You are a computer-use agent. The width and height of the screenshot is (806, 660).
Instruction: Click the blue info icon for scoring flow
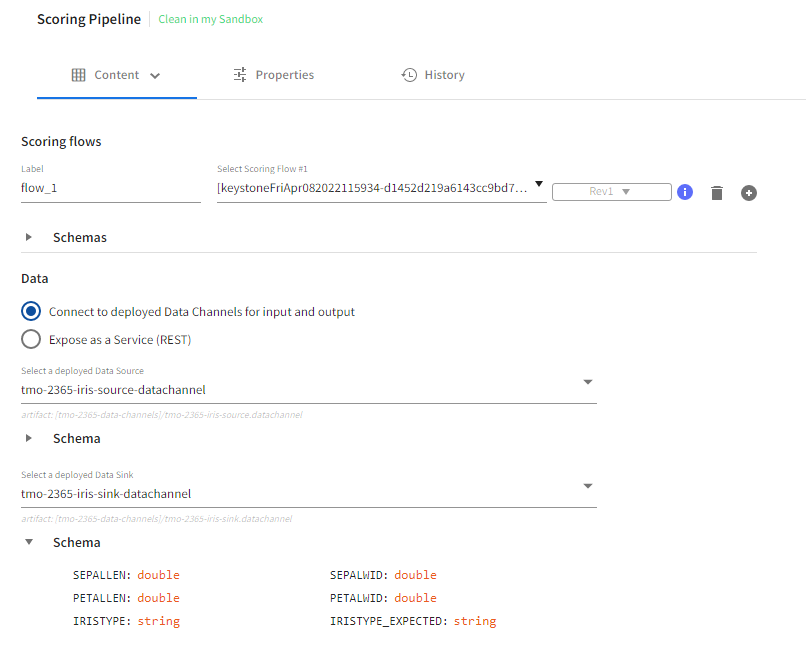685,192
